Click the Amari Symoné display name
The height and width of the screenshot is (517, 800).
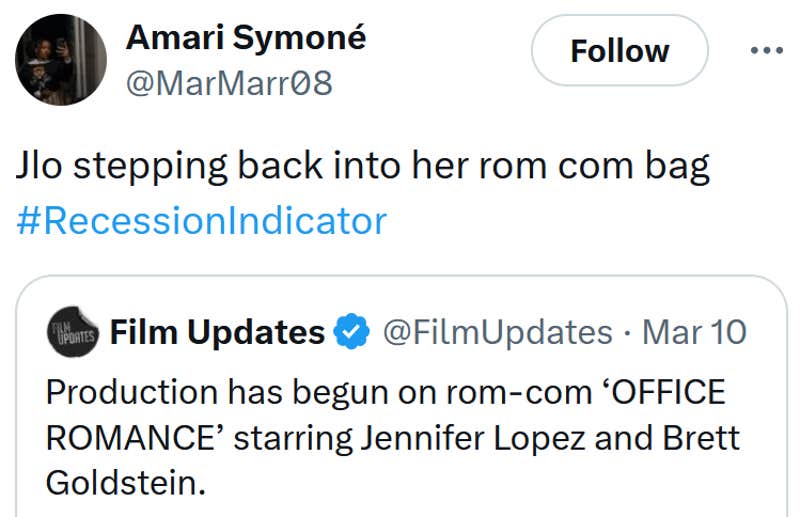[246, 38]
